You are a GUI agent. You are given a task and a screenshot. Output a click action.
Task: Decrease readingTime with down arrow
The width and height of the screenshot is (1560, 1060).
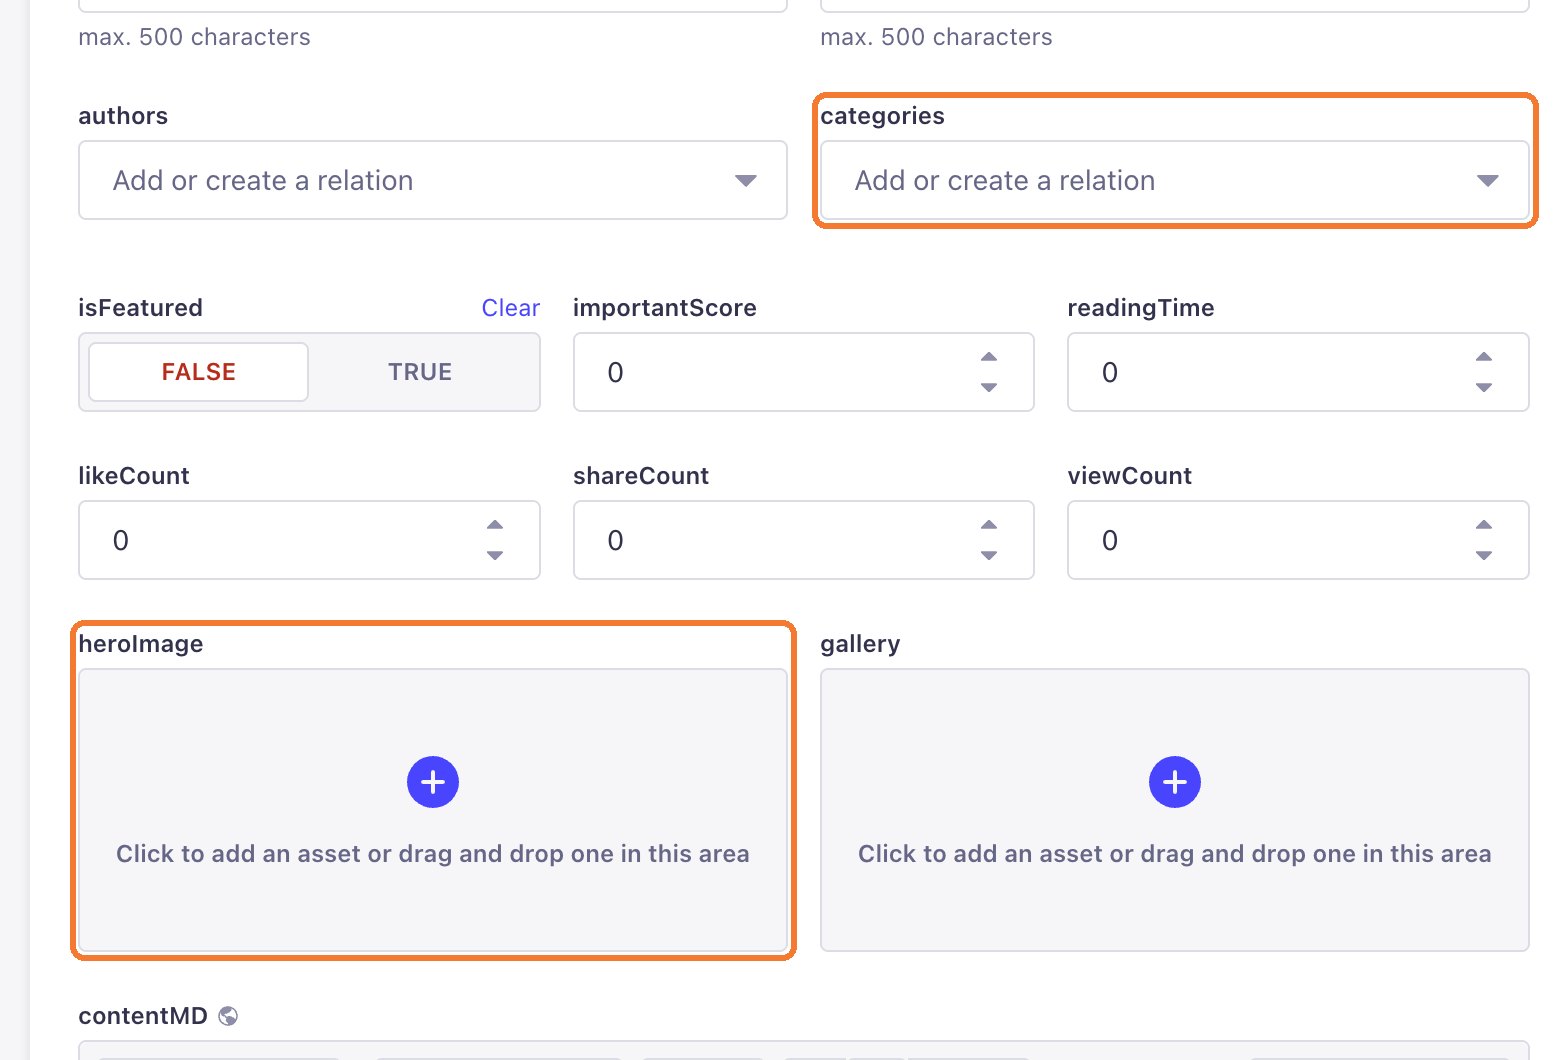pyautogui.click(x=1484, y=387)
